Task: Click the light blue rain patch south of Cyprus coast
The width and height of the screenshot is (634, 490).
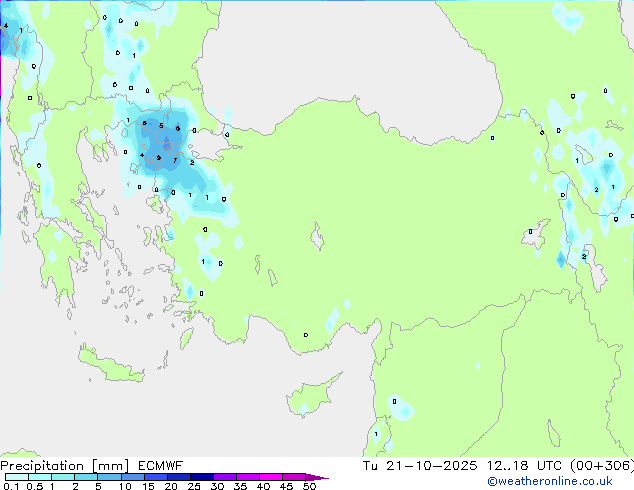Action: 302,409
